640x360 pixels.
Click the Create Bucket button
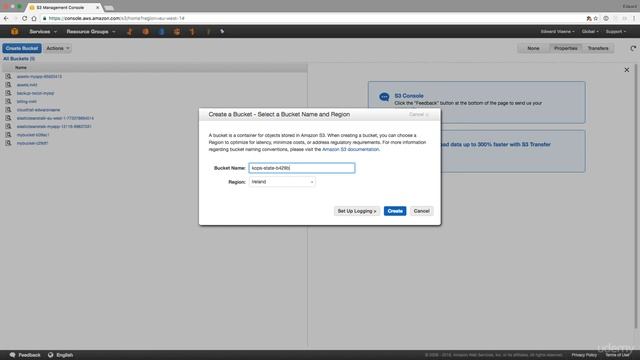pos(22,48)
